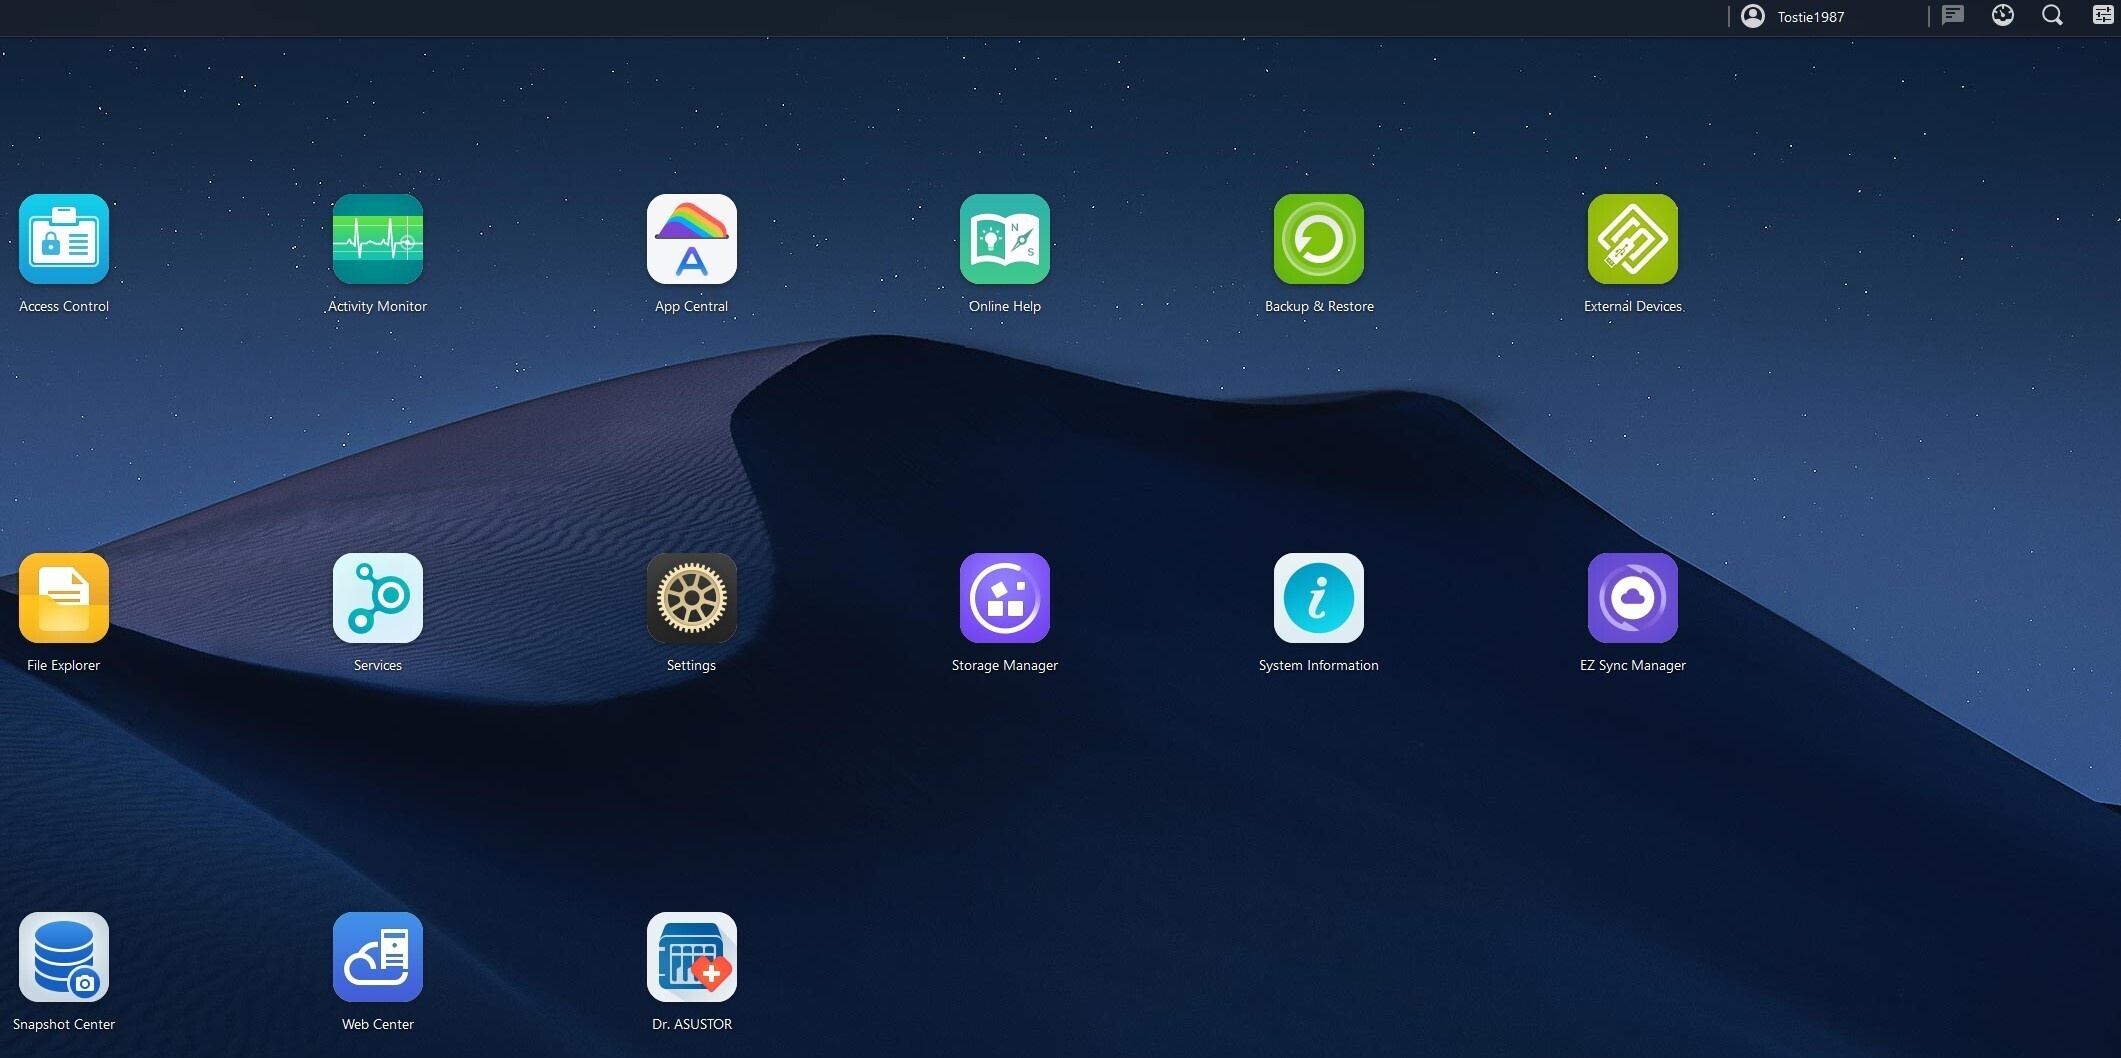Open the sliders preferences icon in top bar

click(2103, 15)
